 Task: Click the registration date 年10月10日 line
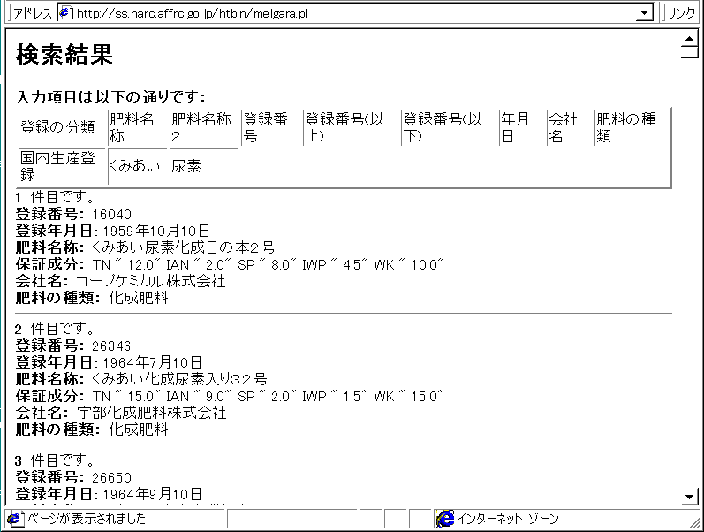pyautogui.click(x=112, y=231)
